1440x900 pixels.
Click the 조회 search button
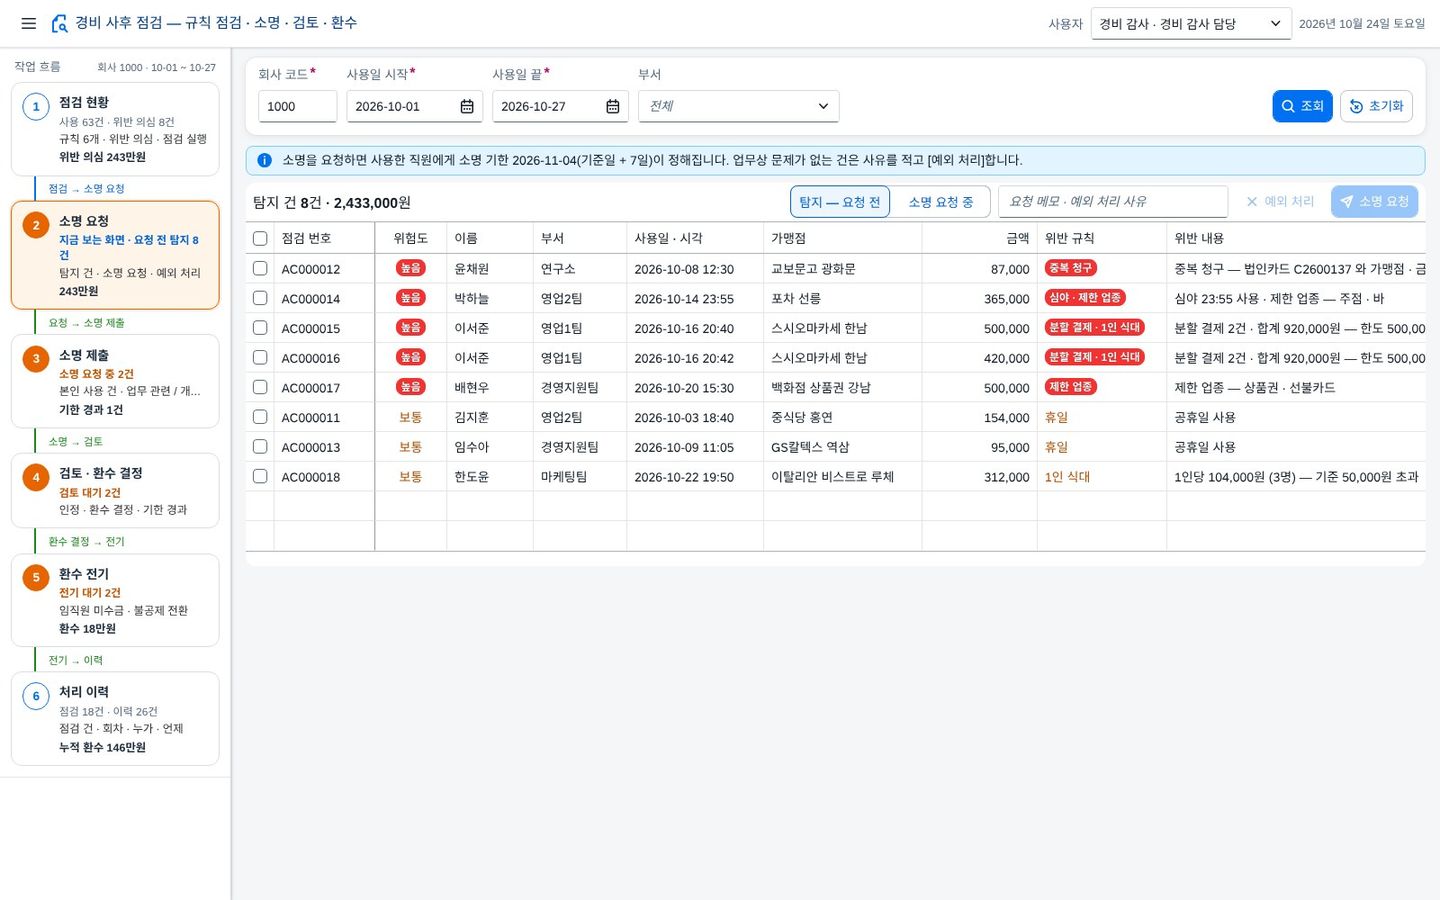(1302, 106)
